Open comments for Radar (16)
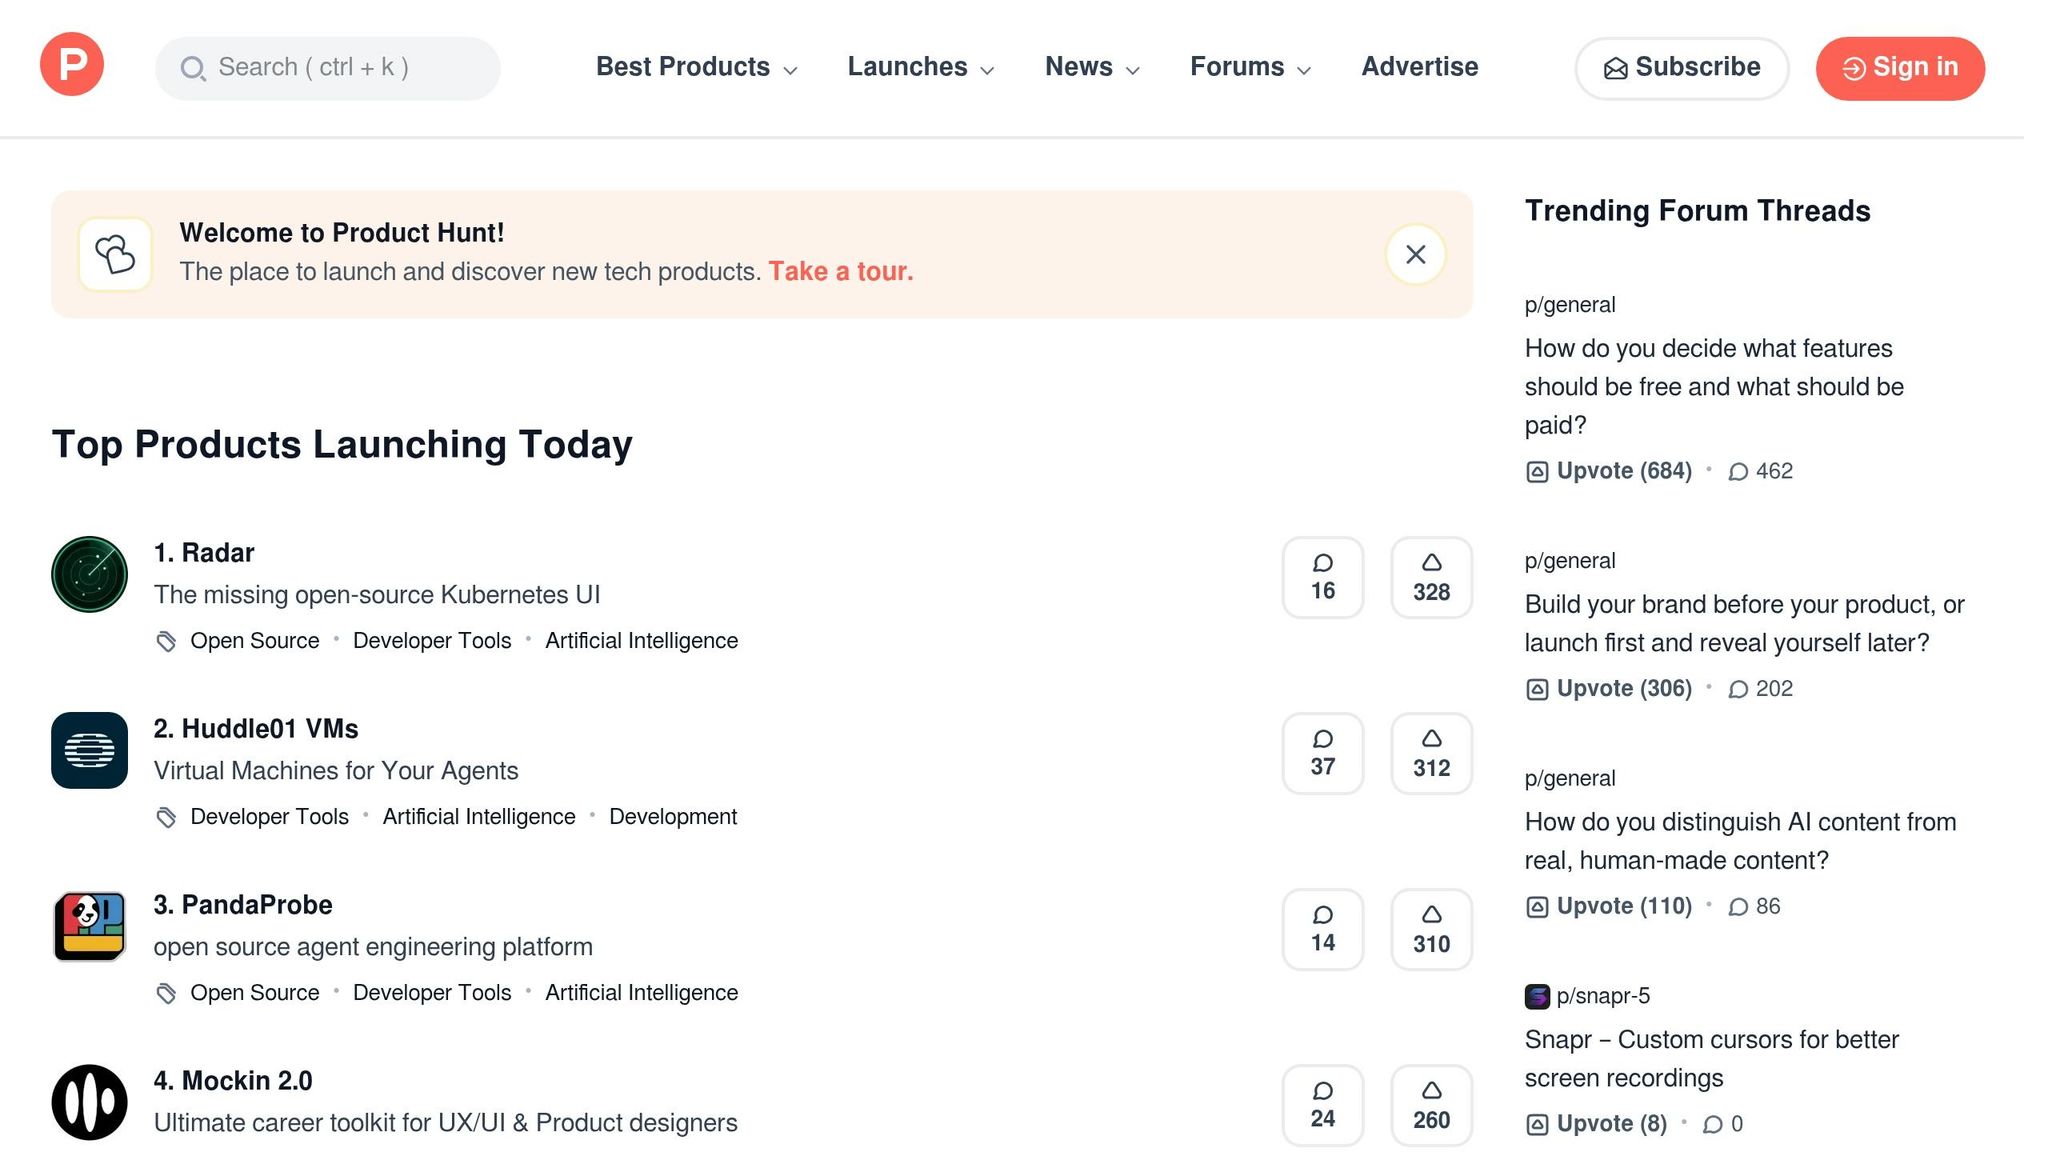The height and width of the screenshot is (1152, 2048). click(1323, 577)
